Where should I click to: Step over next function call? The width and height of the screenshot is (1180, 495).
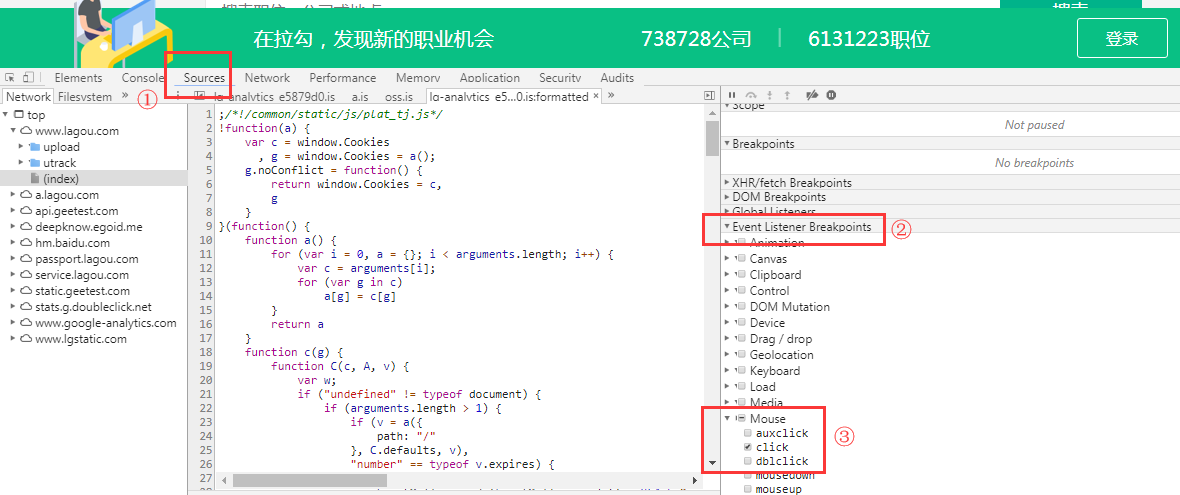click(x=750, y=96)
